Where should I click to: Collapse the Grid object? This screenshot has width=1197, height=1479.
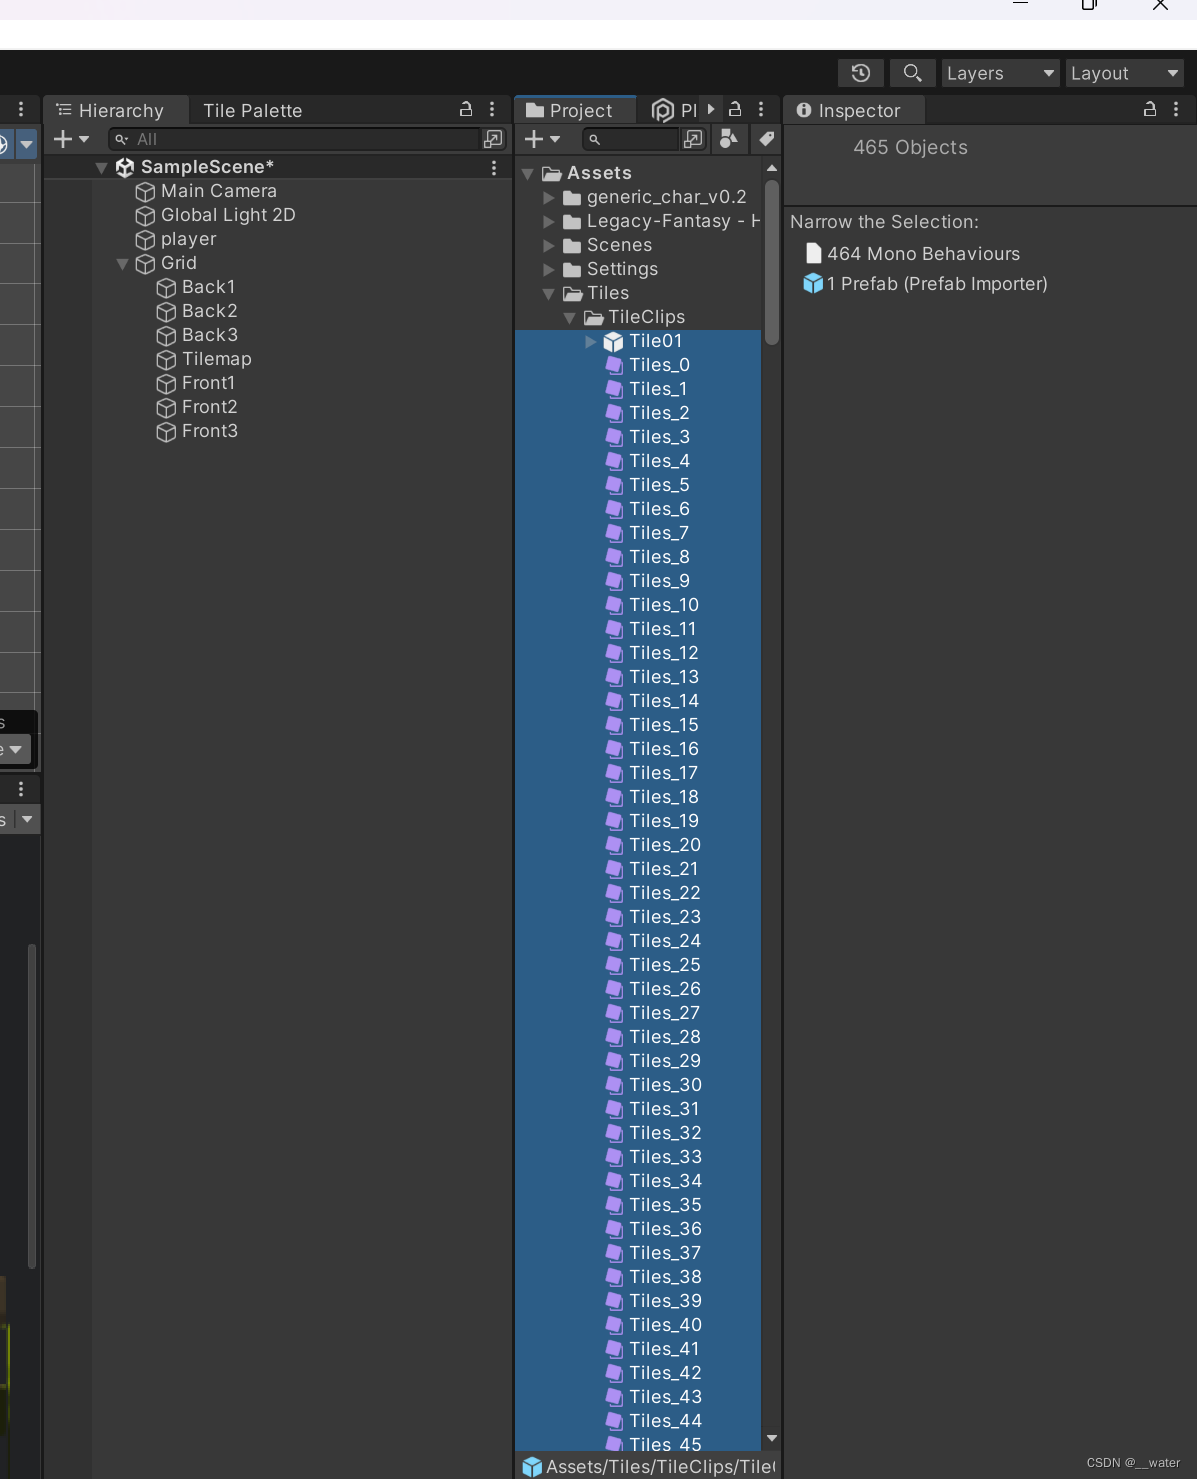(122, 264)
